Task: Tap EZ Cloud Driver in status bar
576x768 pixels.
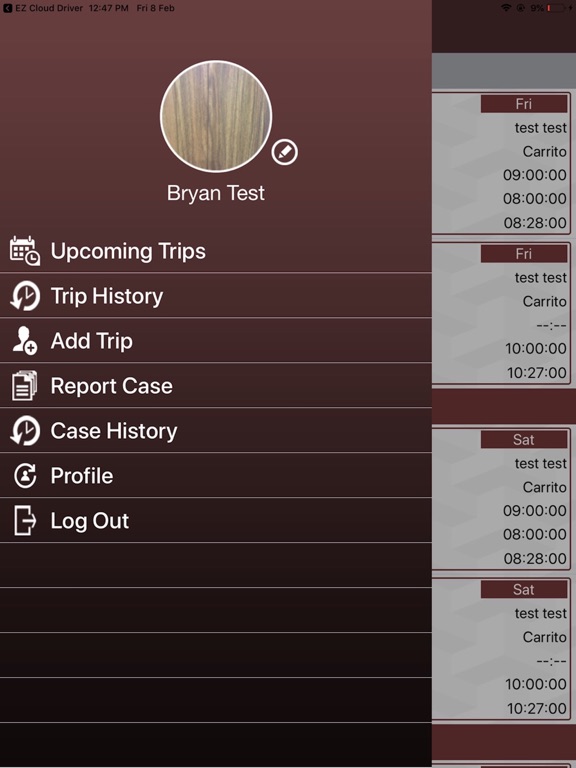Action: [x=49, y=8]
